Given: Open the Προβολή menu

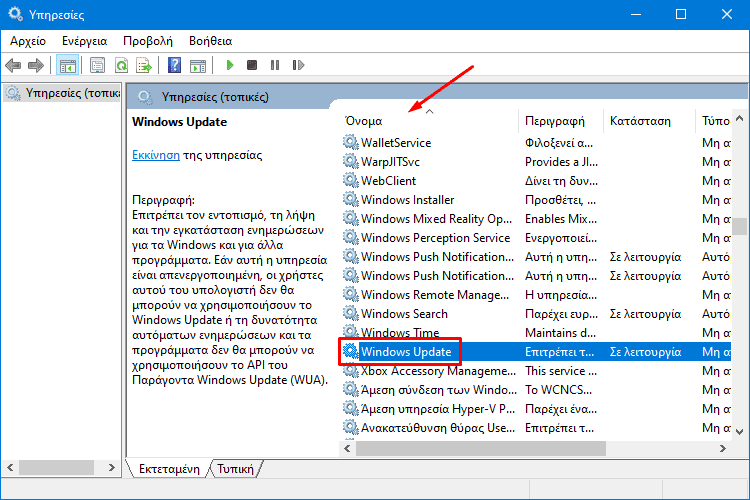Looking at the screenshot, I should click(148, 41).
